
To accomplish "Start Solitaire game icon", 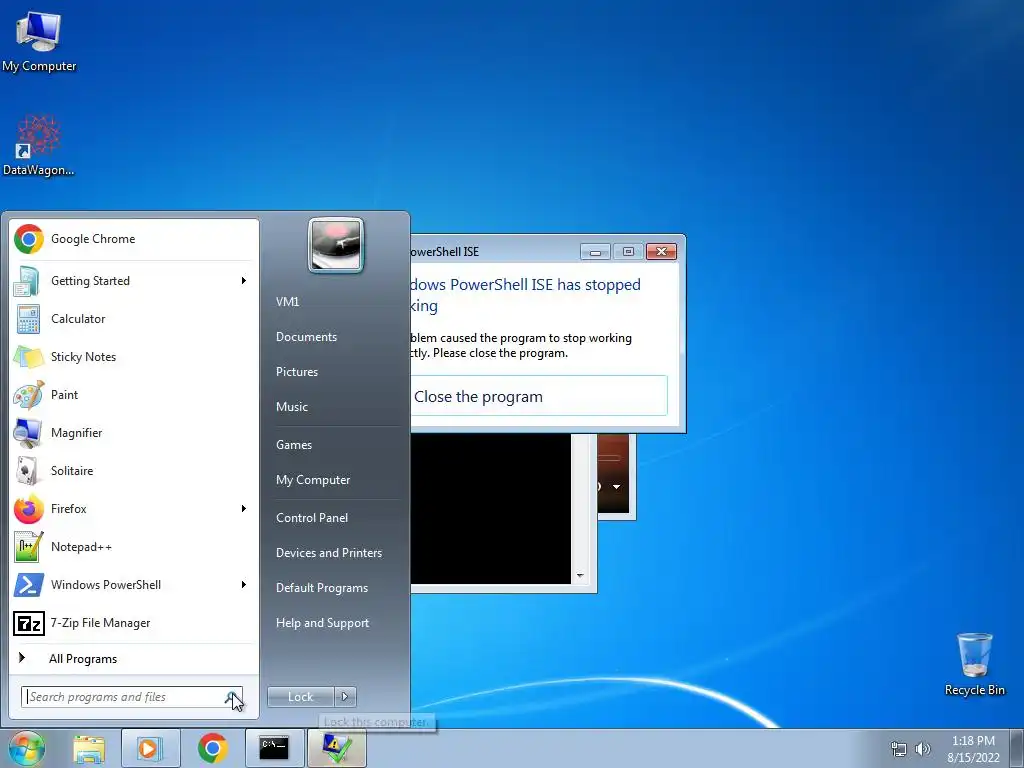I will tap(28, 471).
